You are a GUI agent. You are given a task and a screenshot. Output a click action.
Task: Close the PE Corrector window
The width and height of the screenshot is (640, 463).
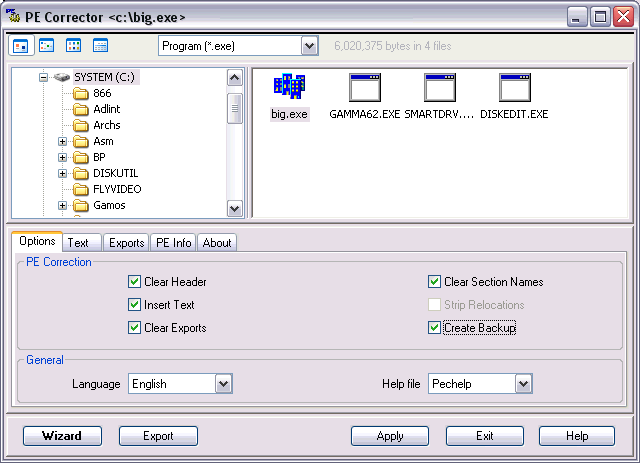click(x=623, y=17)
